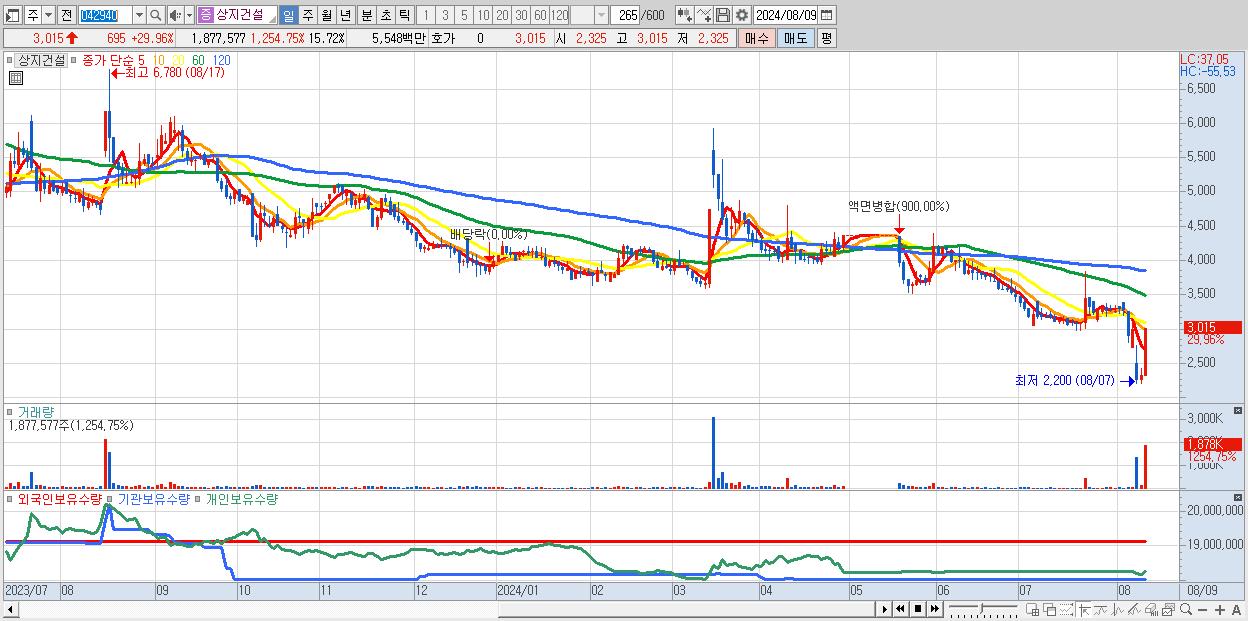Screen dimensions: 1248x621
Task: Select the 틱 (tick) period
Action: [404, 15]
